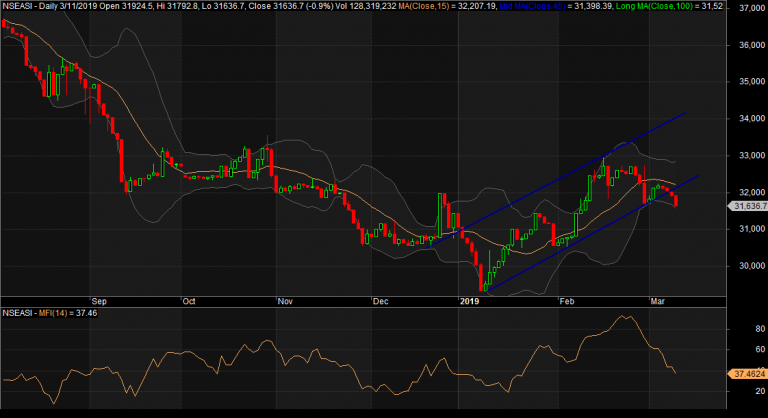The image size is (768, 418).
Task: Click the 36,000 price axis label
Action: 752,45
